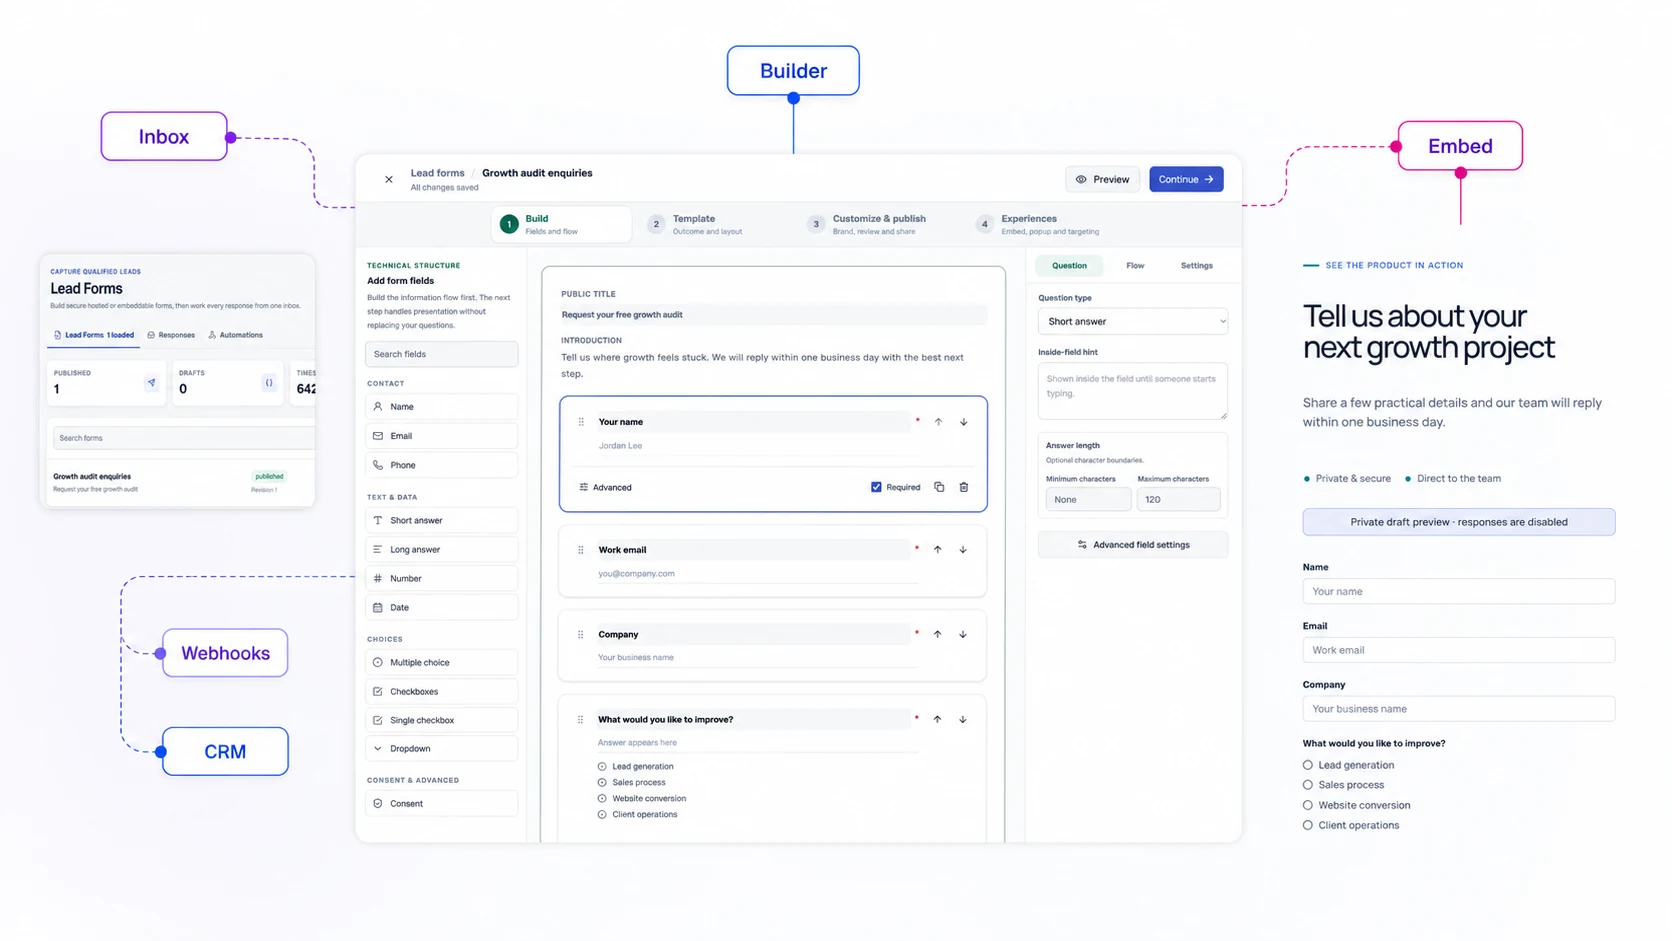Choose Website conversion radio in embed preview
The width and height of the screenshot is (1672, 941).
[x=1308, y=805]
